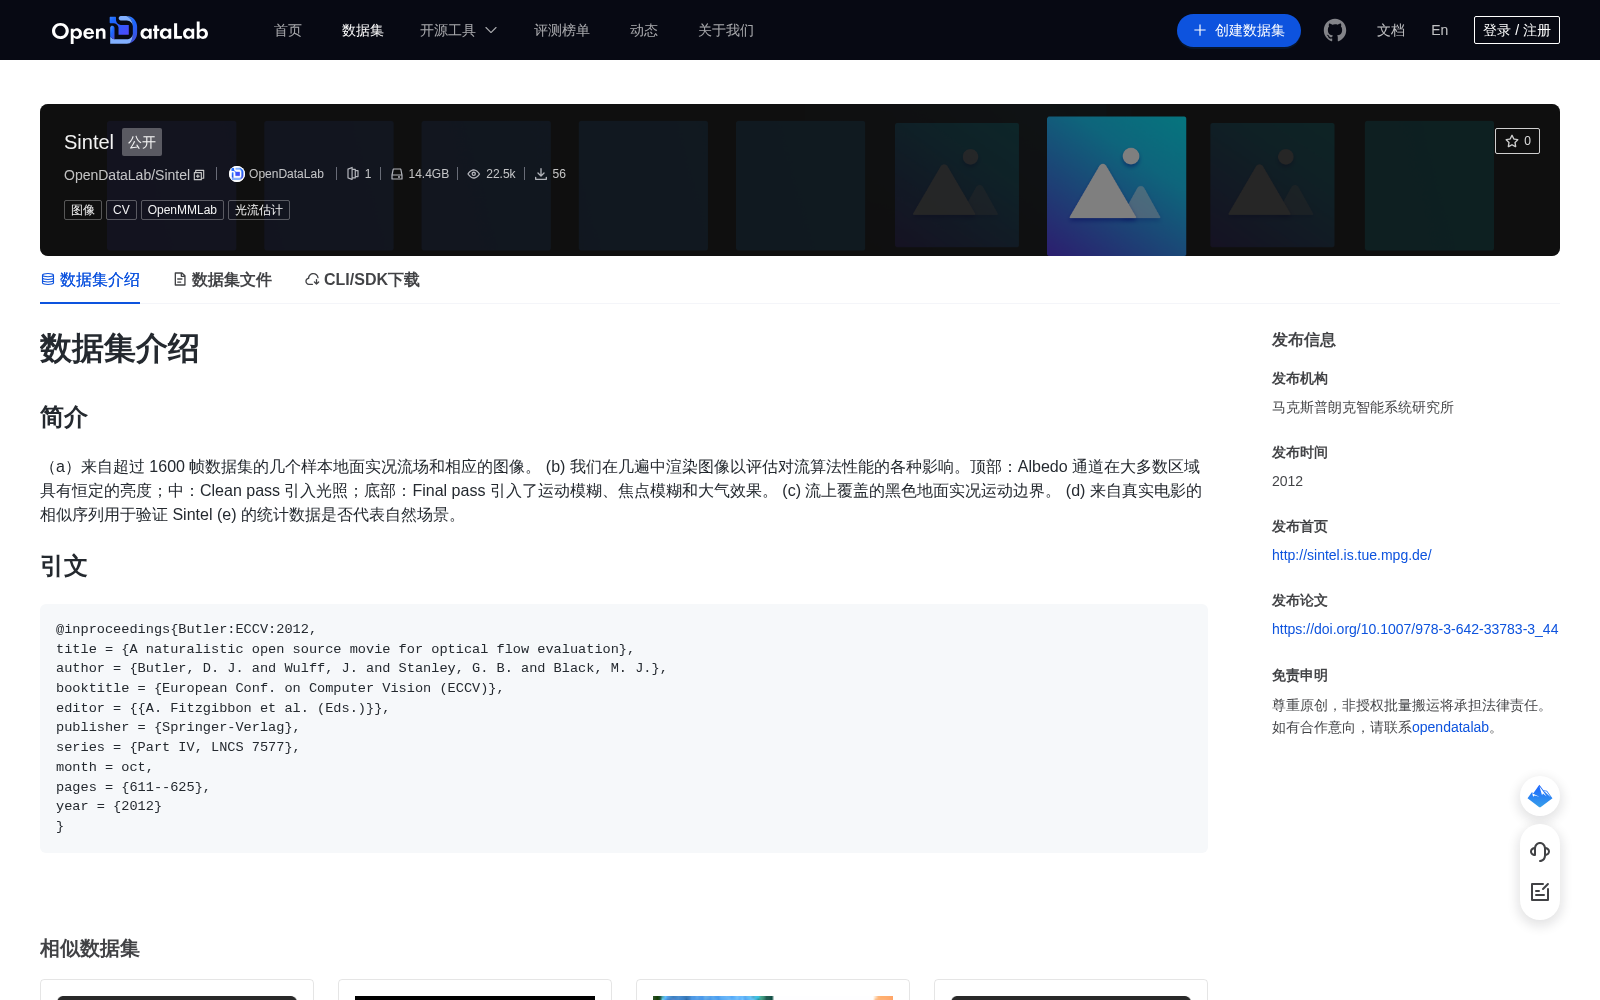Click the @inproceedings{Butler:ECCV:2012, line
1600x1000 pixels.
(x=186, y=629)
